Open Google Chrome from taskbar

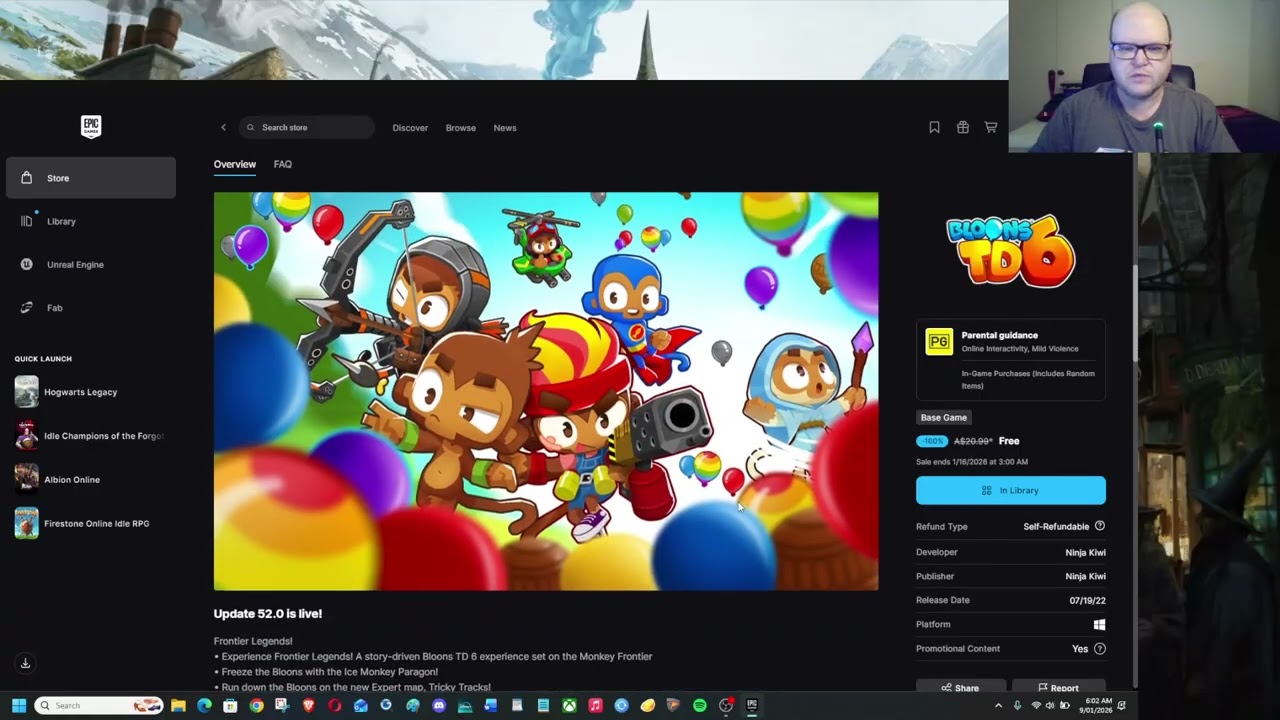pos(256,705)
